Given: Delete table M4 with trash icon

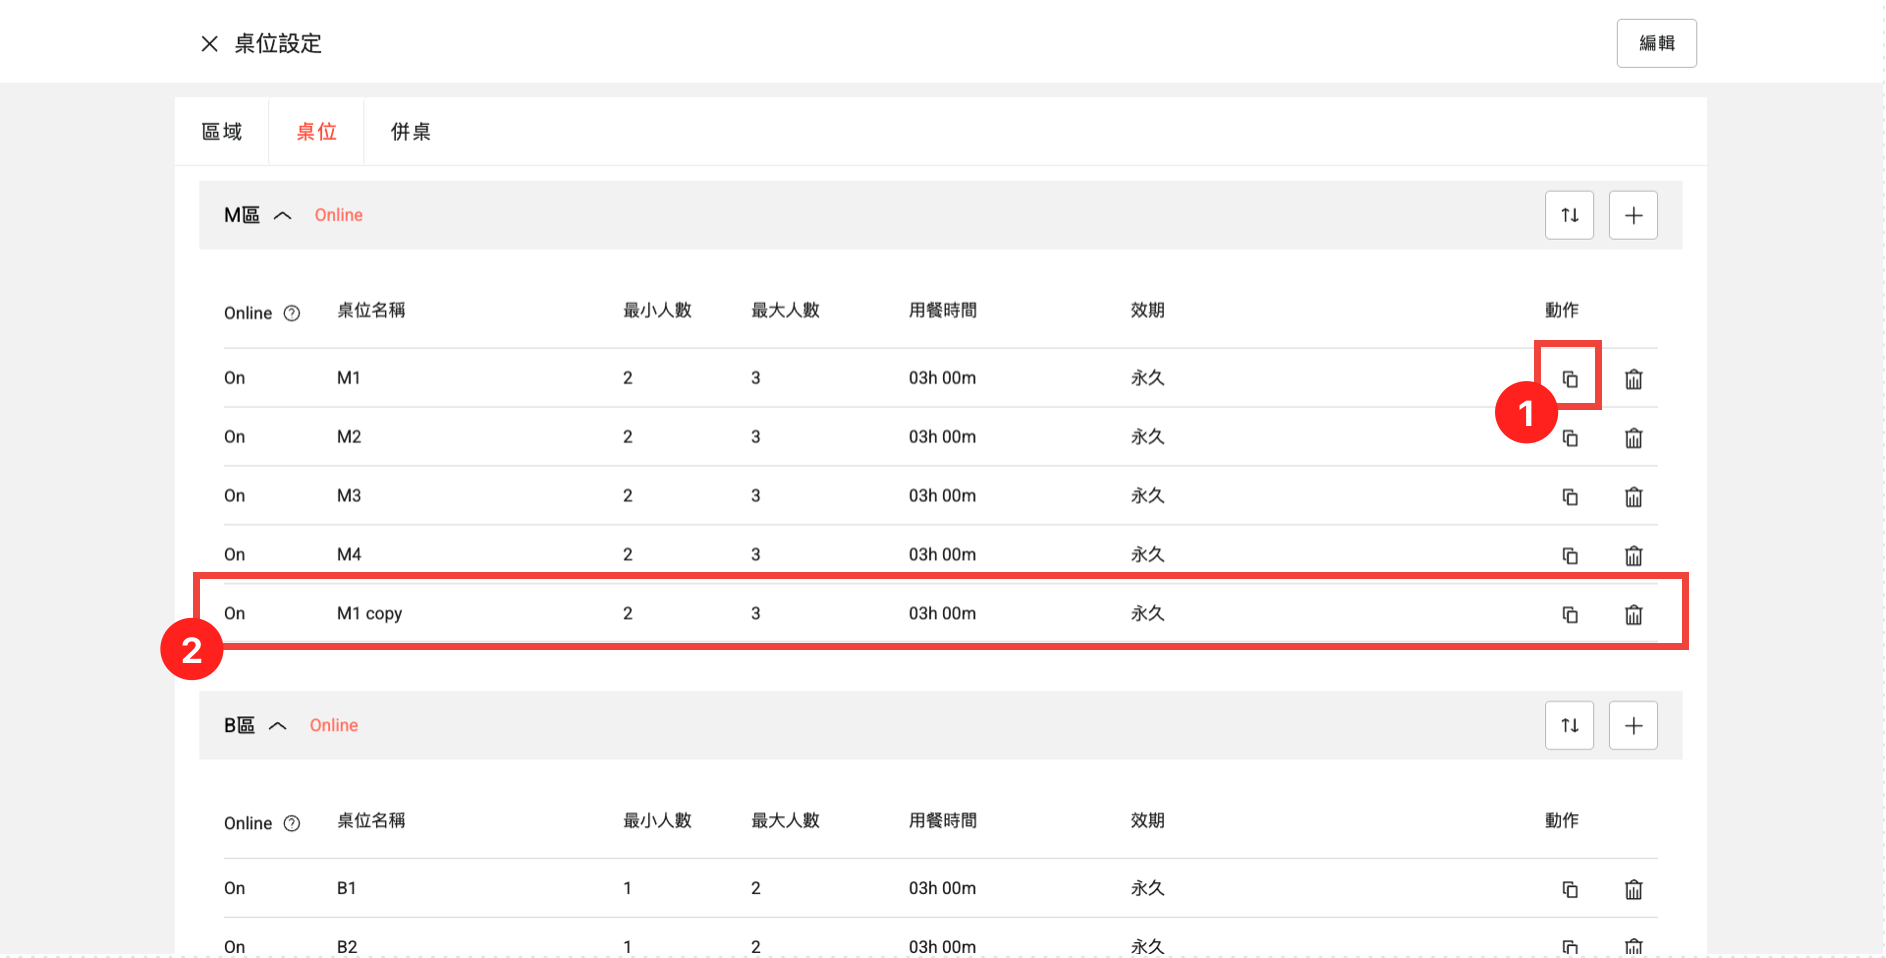Looking at the screenshot, I should point(1633,556).
